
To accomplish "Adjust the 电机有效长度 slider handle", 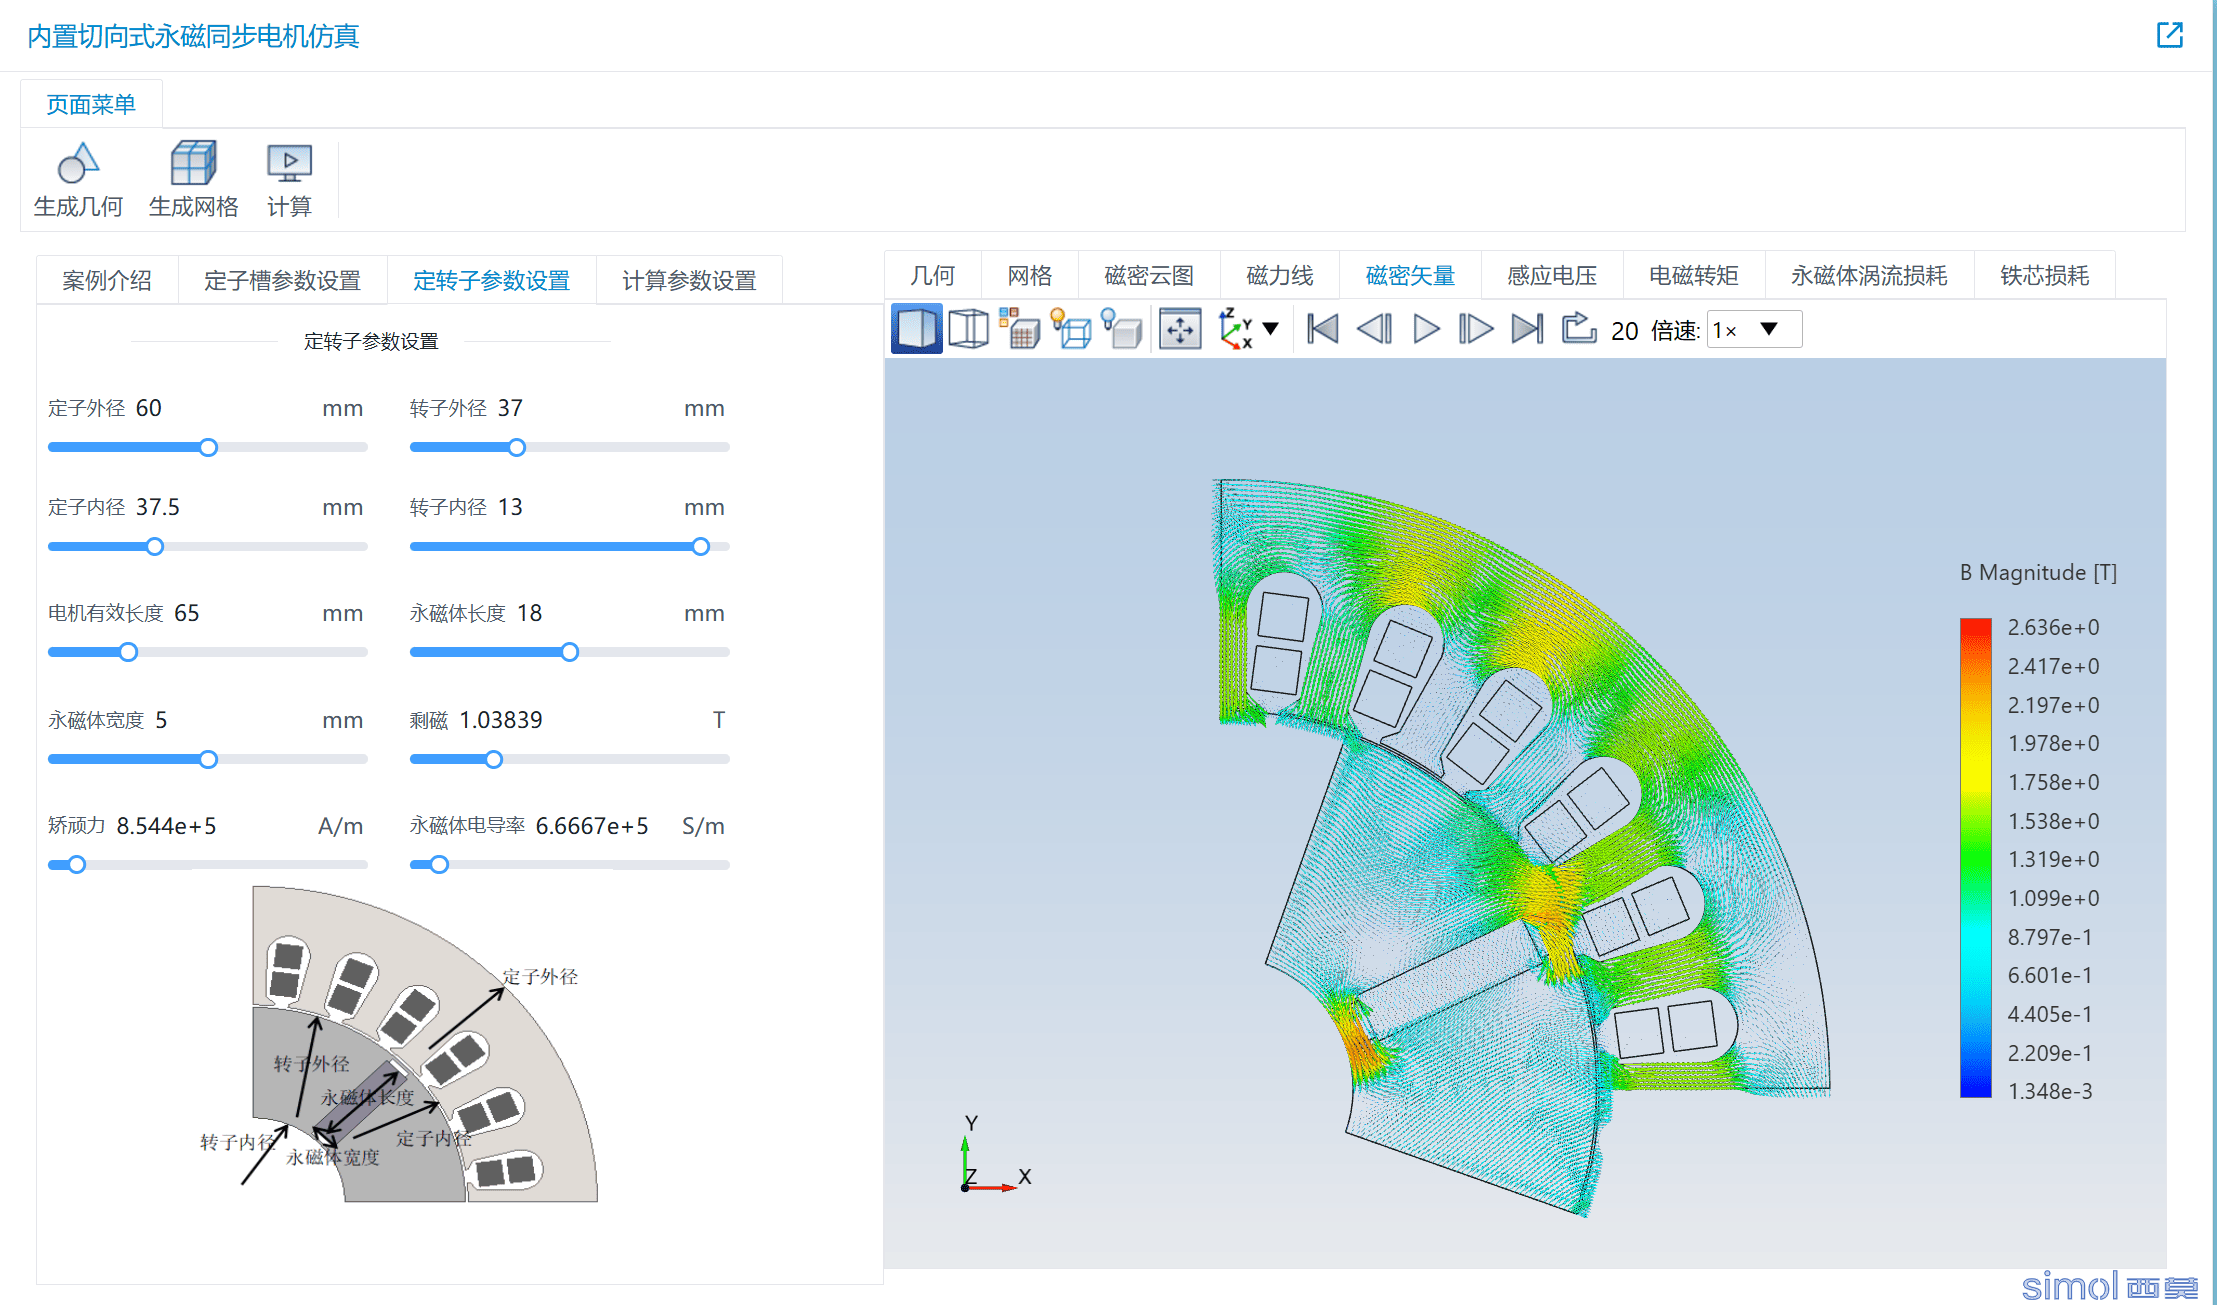I will point(128,652).
